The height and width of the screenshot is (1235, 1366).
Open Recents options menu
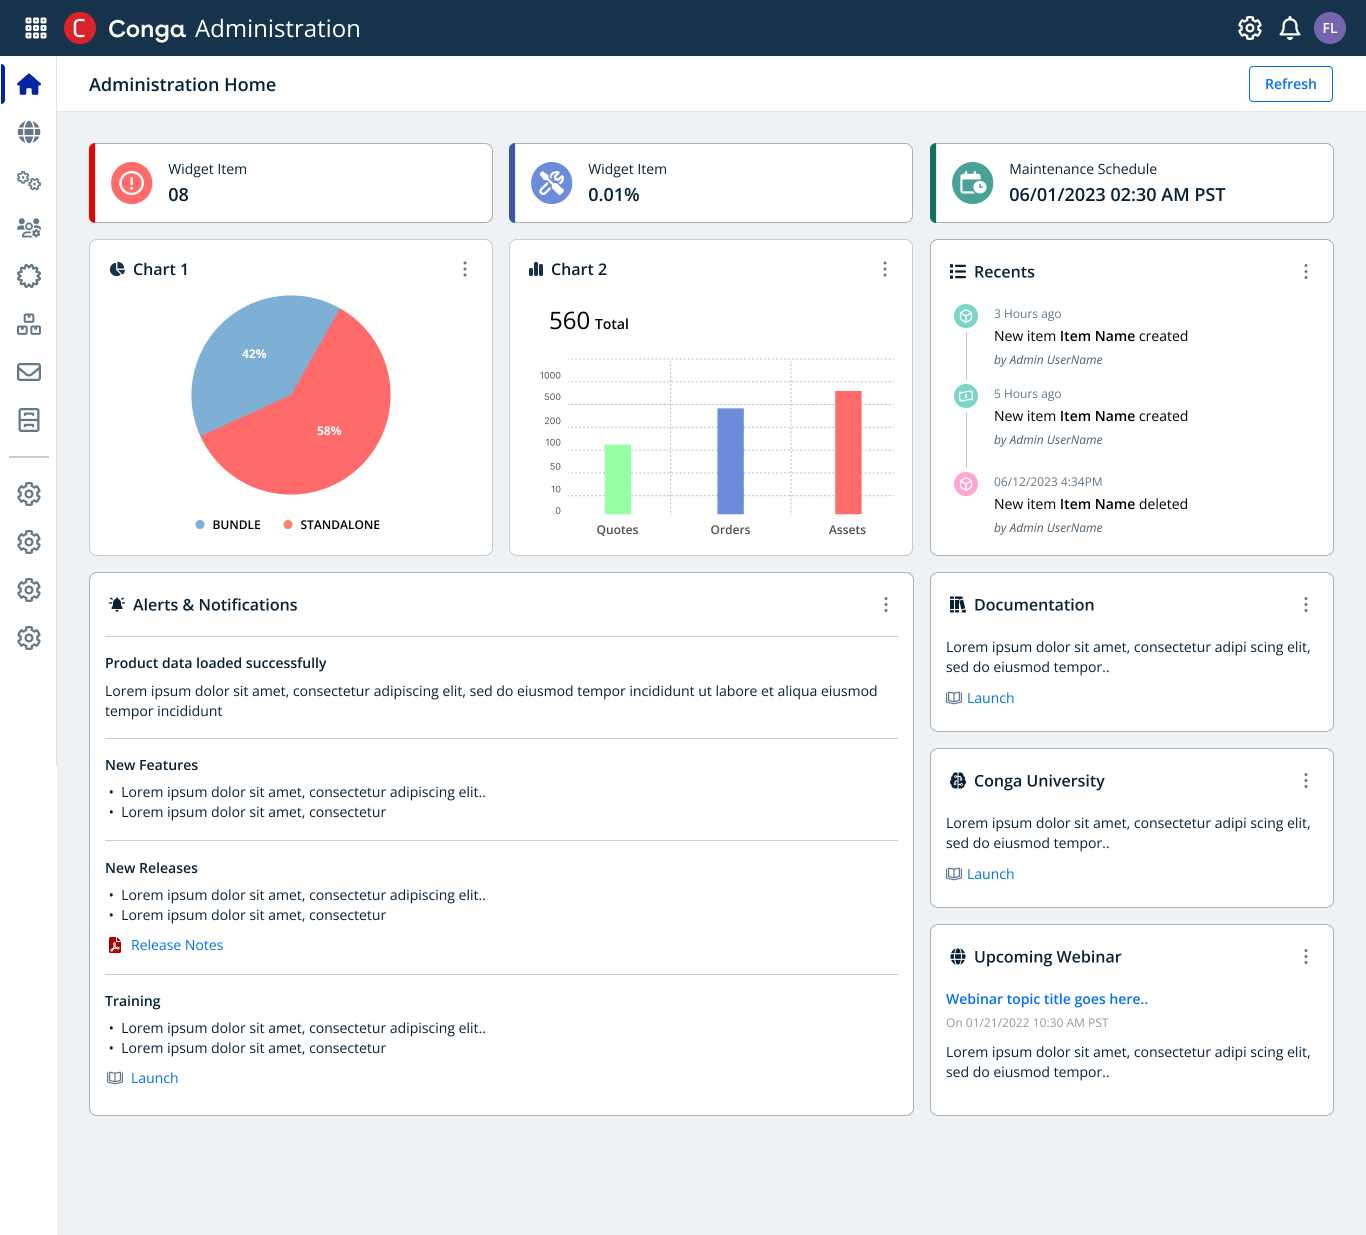tap(1306, 272)
